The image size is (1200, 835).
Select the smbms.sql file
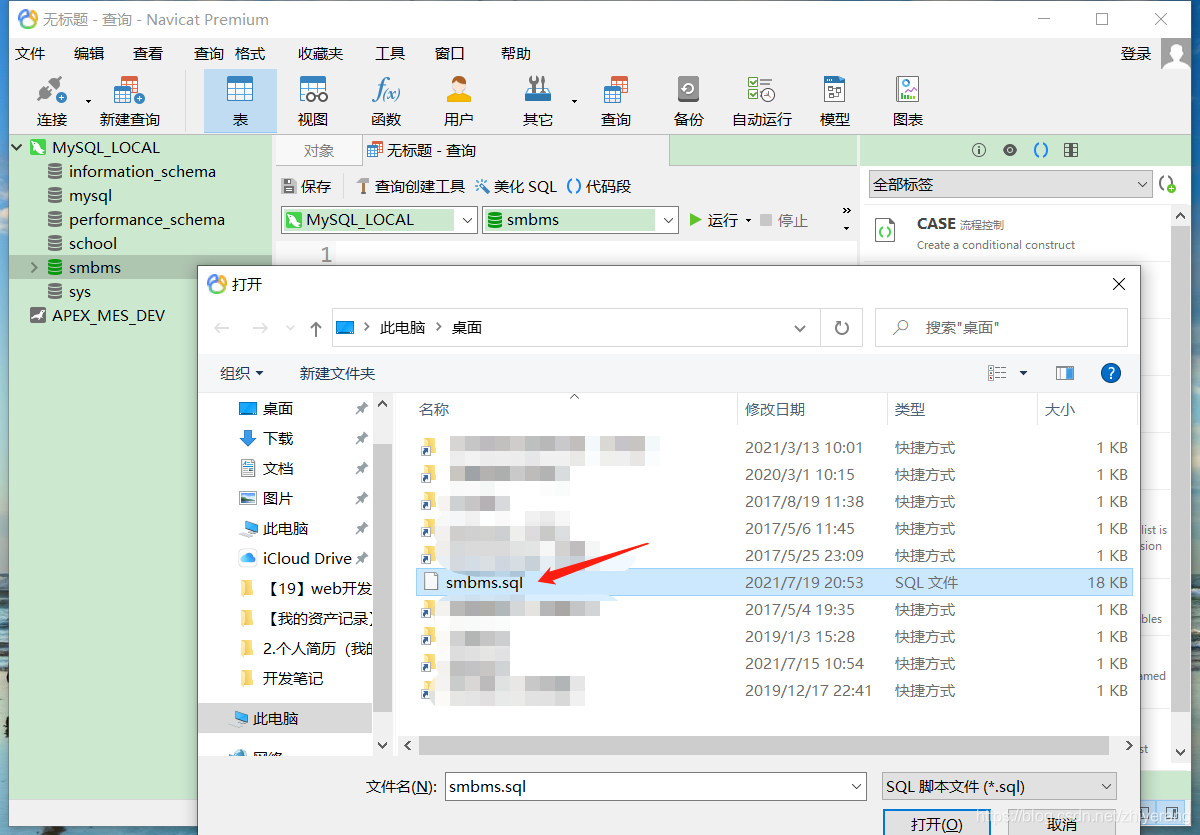tap(773, 582)
